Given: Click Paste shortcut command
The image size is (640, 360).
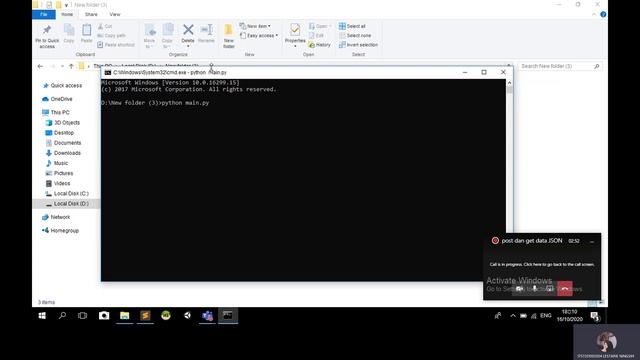Looking at the screenshot, I should (x=116, y=44).
